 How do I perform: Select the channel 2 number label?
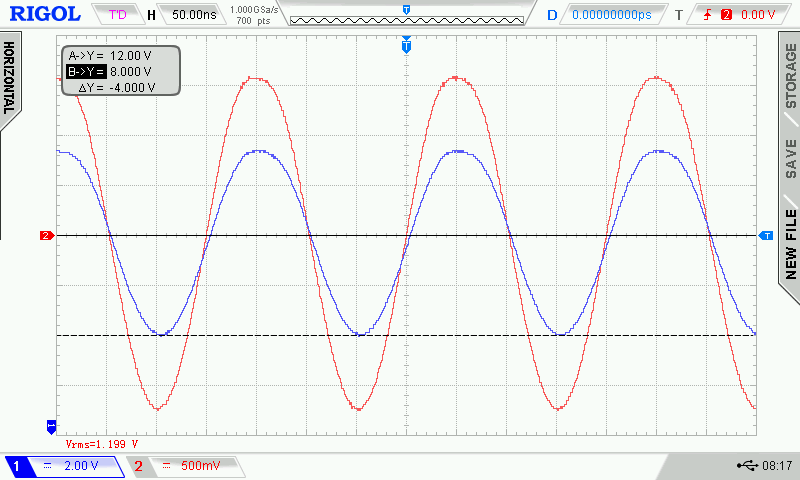click(138, 466)
